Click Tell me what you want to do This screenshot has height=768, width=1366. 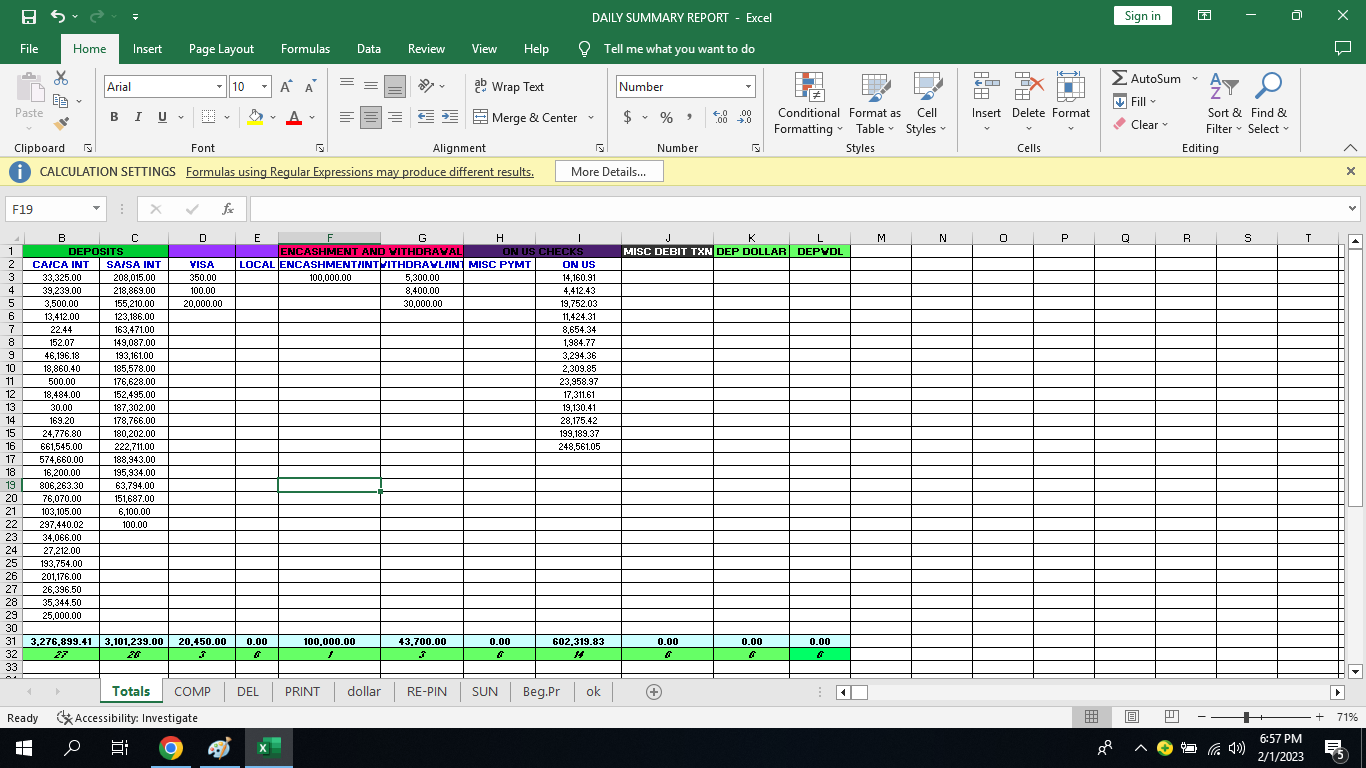point(679,48)
